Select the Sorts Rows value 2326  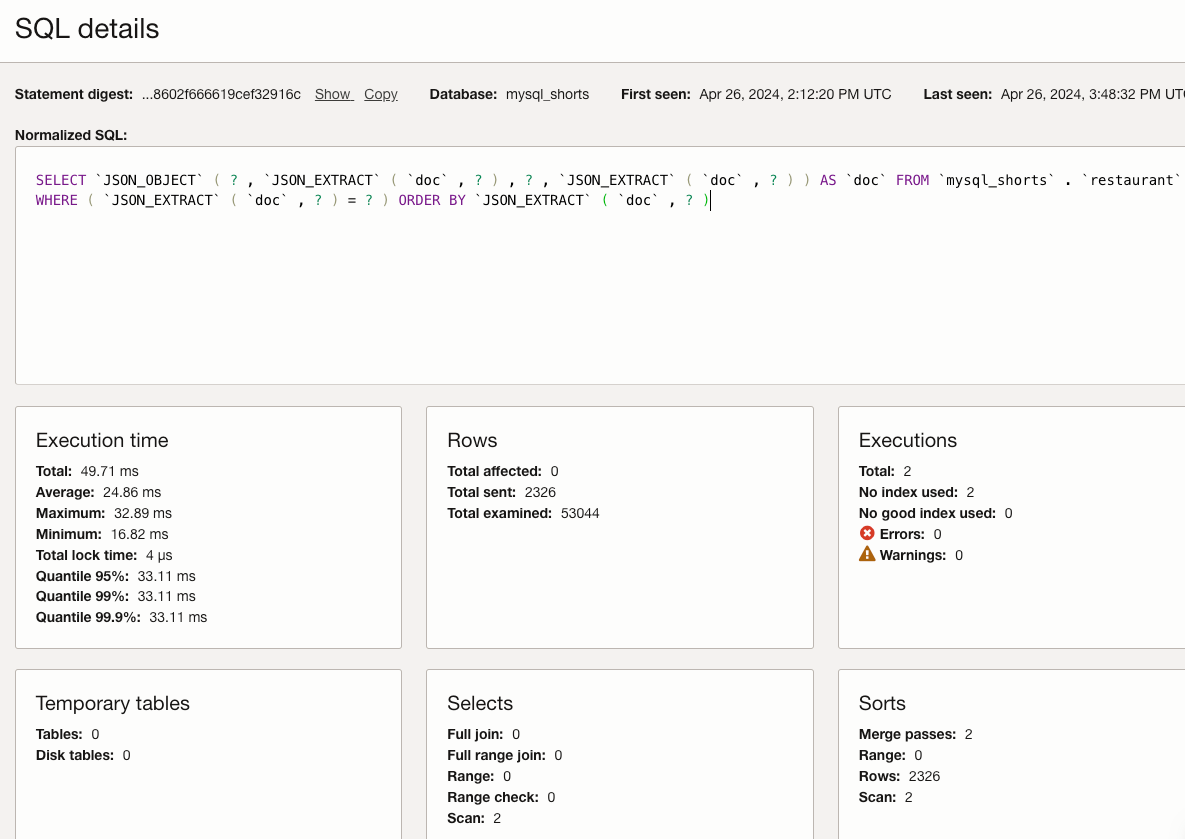pos(924,776)
